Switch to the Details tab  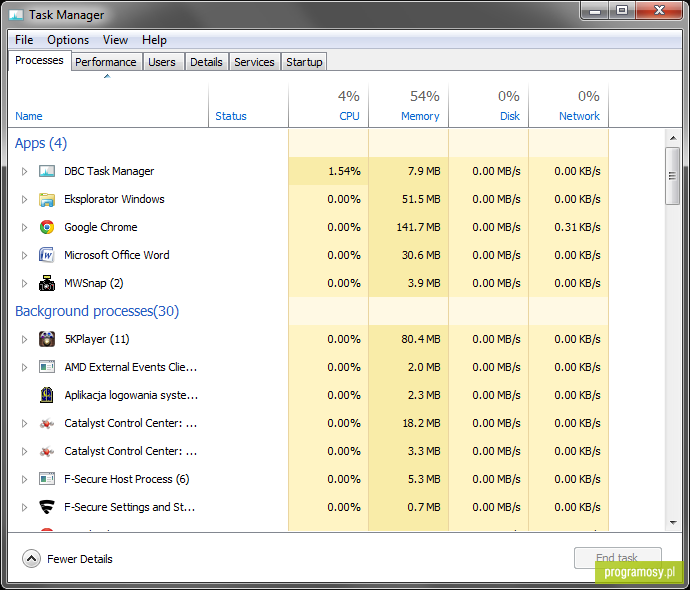point(206,62)
